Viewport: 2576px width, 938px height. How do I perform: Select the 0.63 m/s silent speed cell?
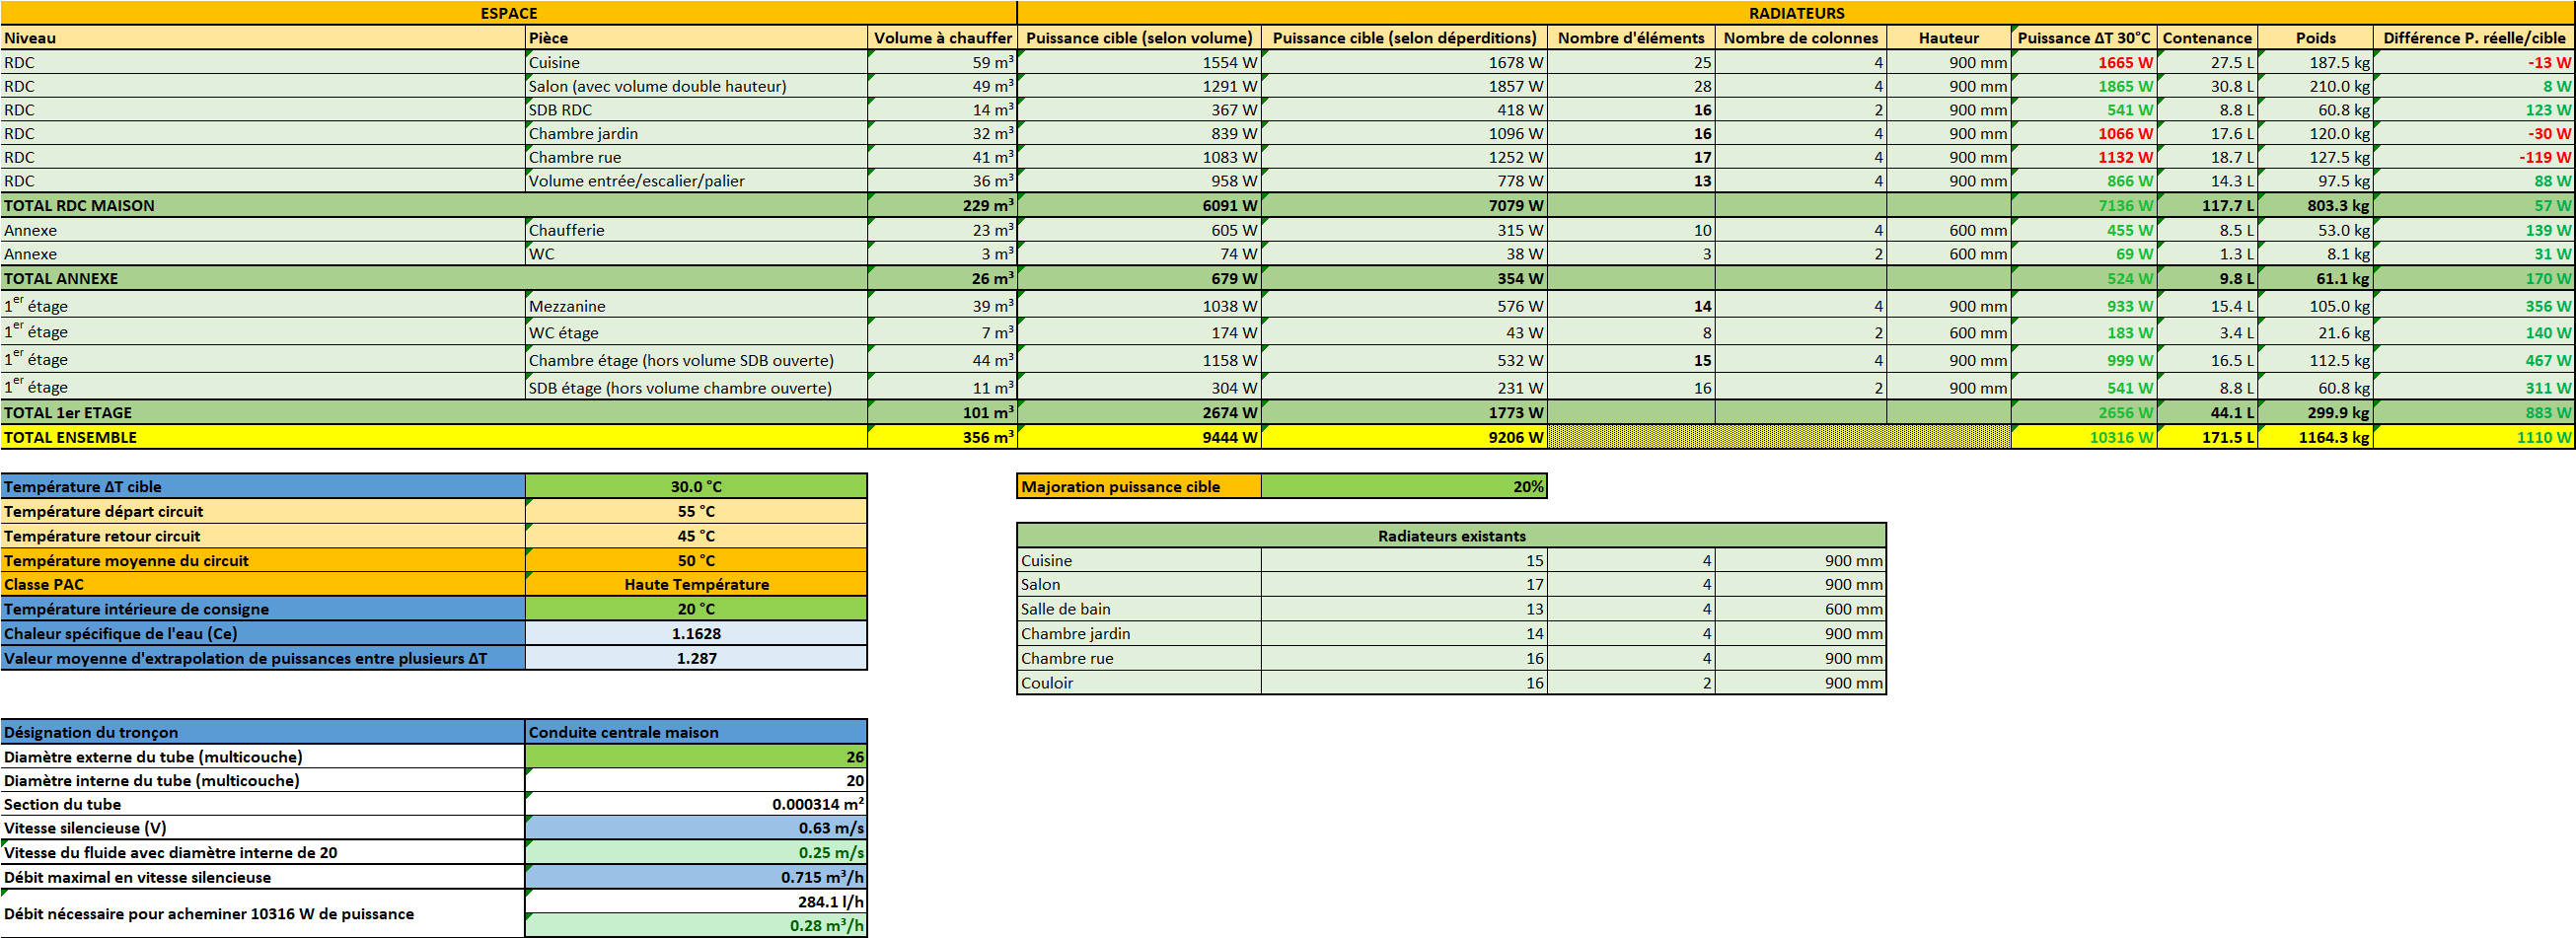[x=696, y=828]
